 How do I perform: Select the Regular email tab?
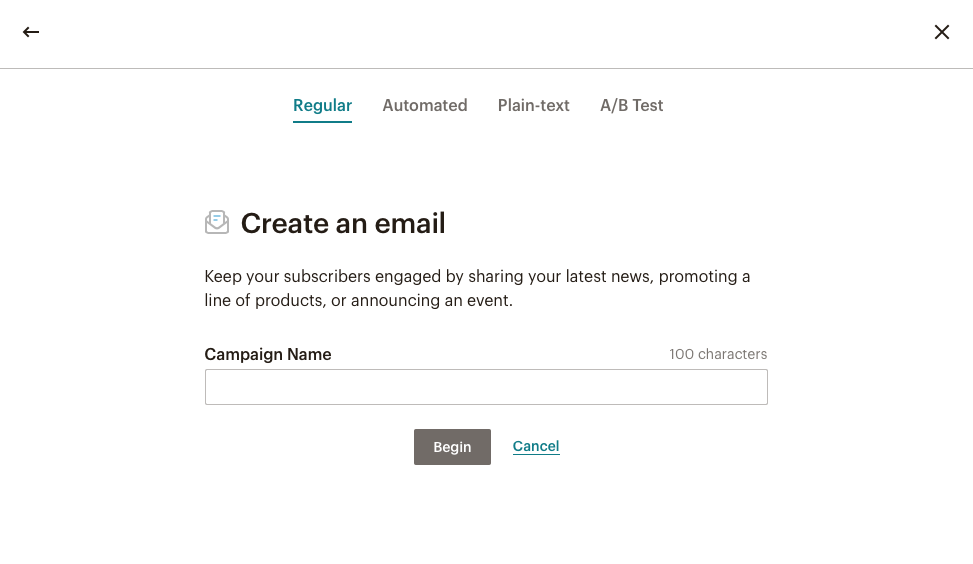[322, 105]
